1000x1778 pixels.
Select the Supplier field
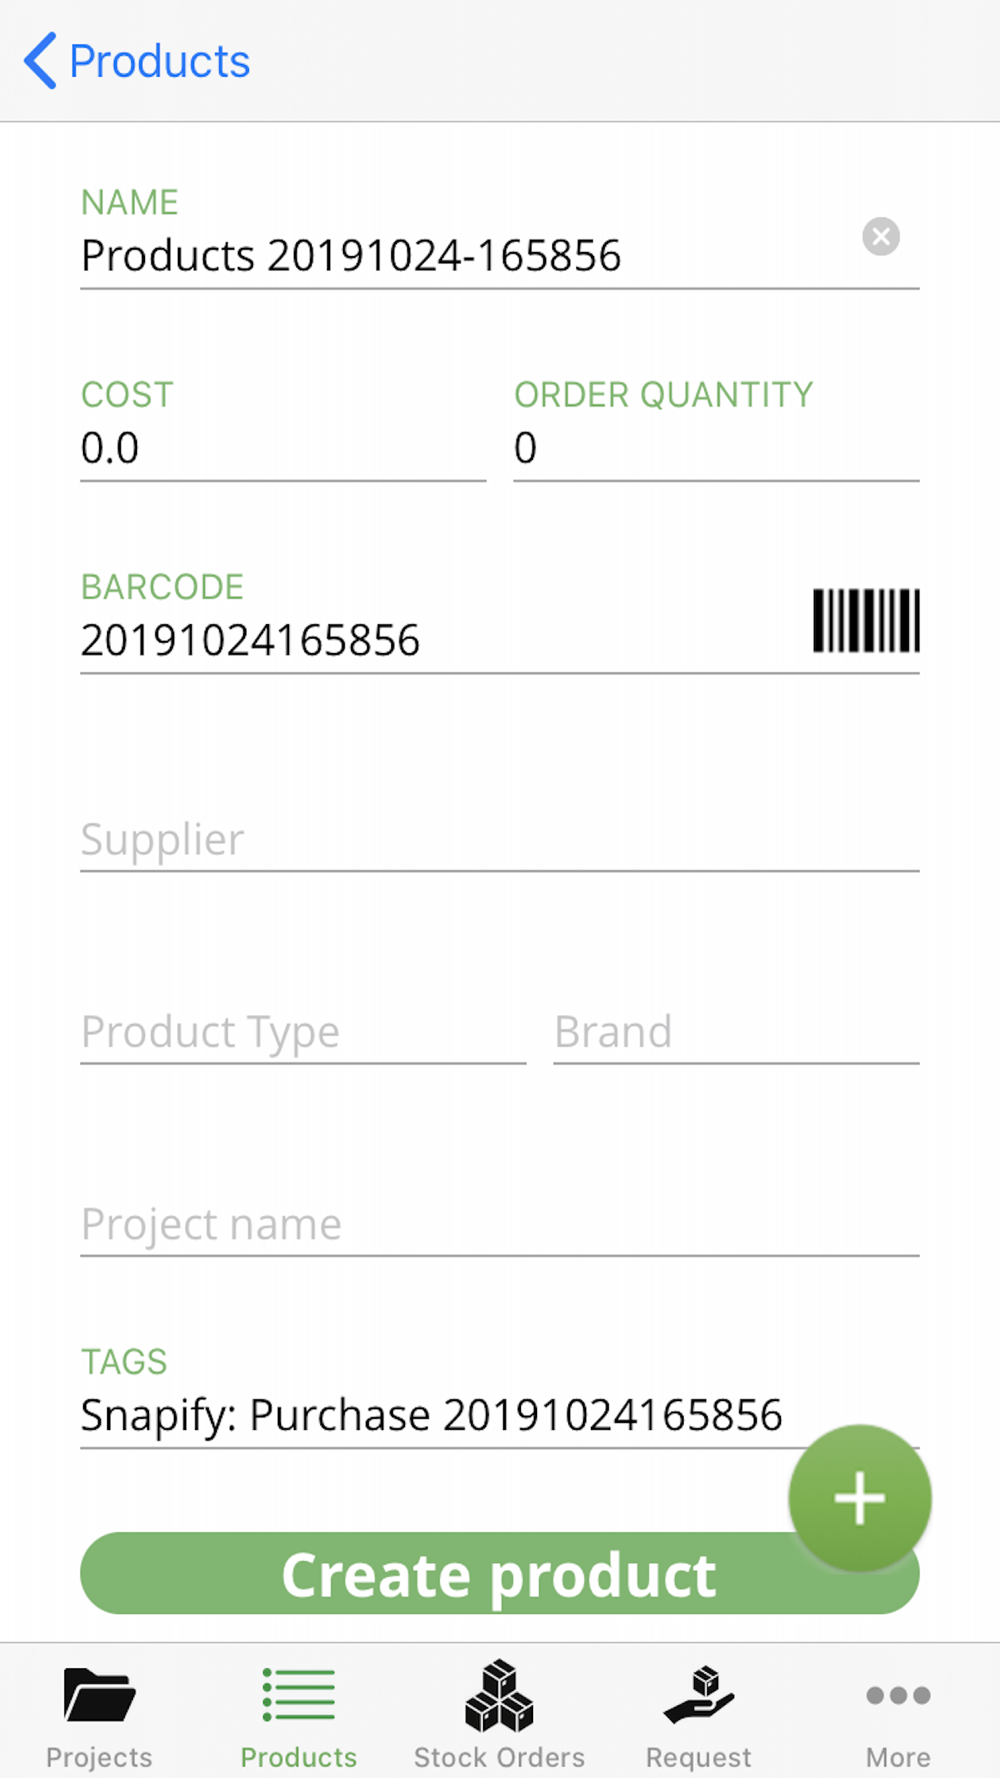coord(500,840)
